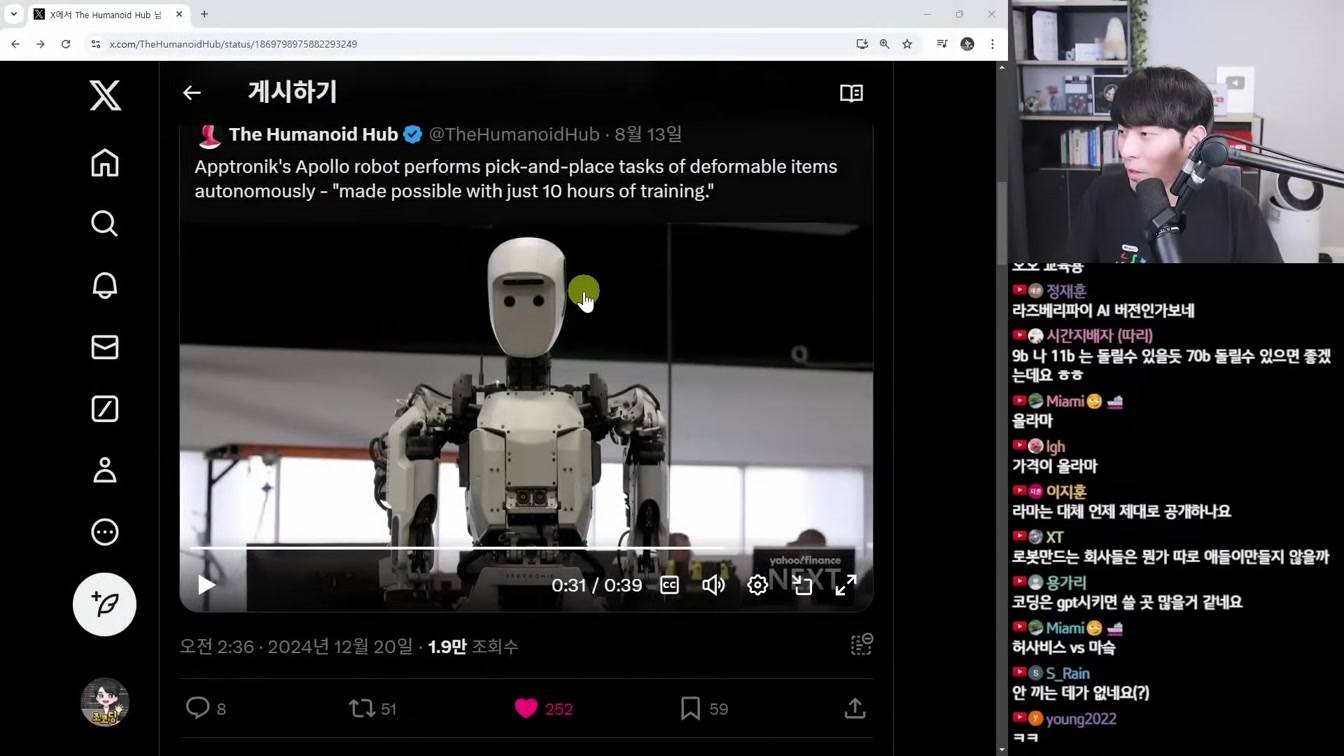Select chat message 가격이 올라마 by lgh

coord(1054,466)
